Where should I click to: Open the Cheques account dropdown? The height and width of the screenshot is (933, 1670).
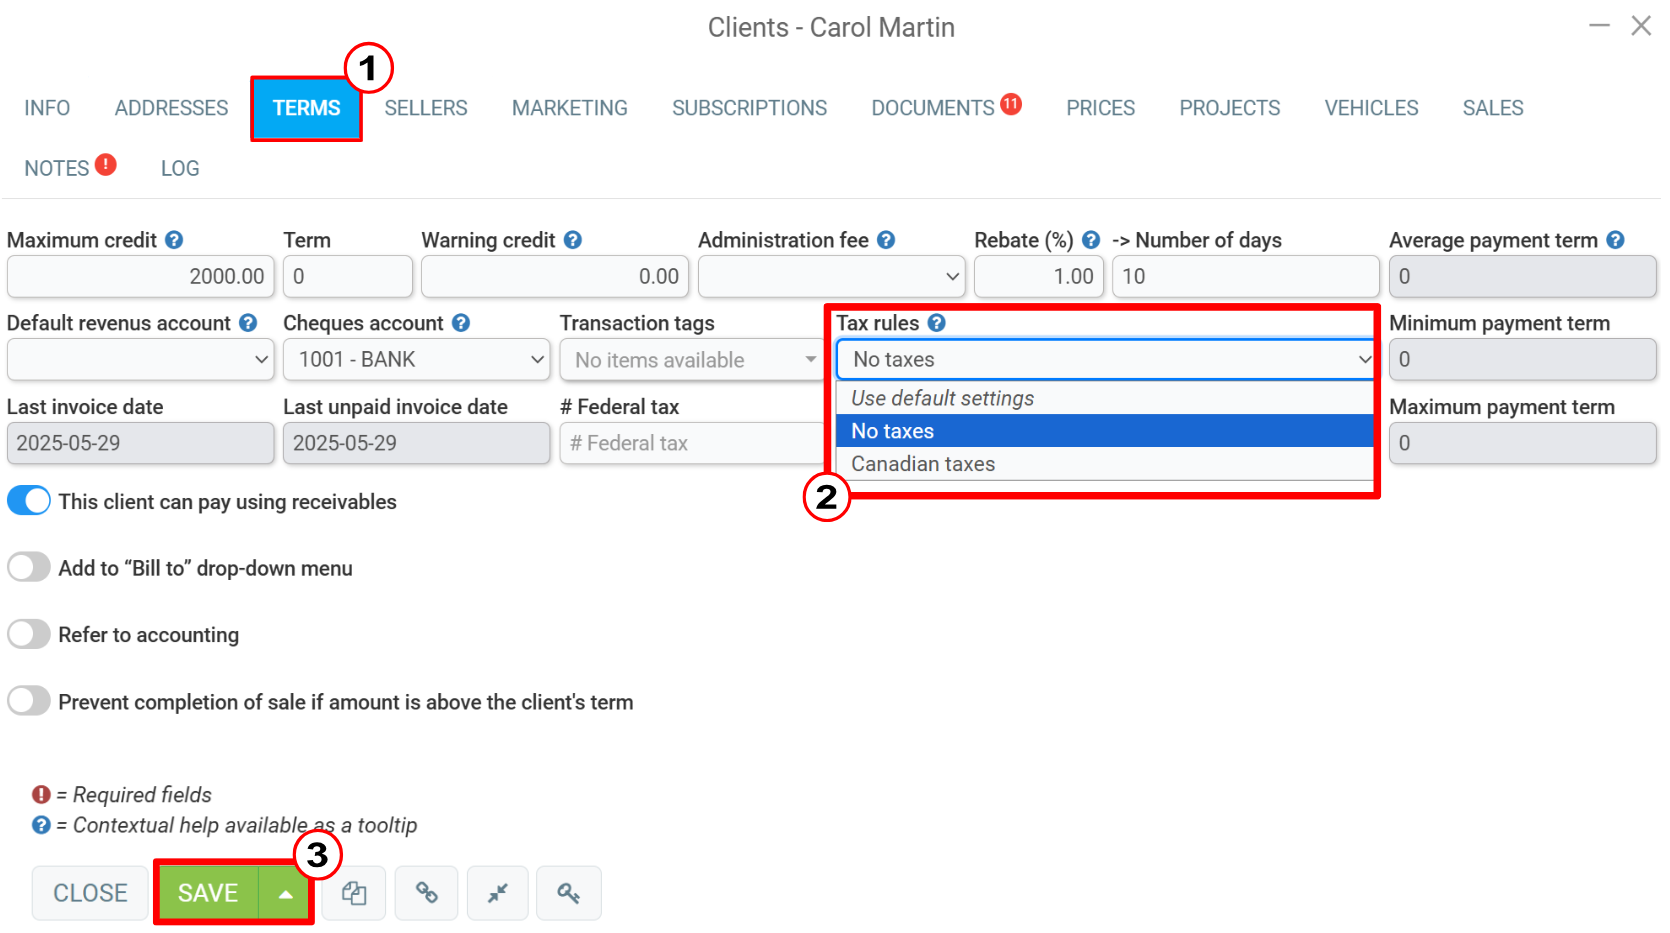click(416, 359)
